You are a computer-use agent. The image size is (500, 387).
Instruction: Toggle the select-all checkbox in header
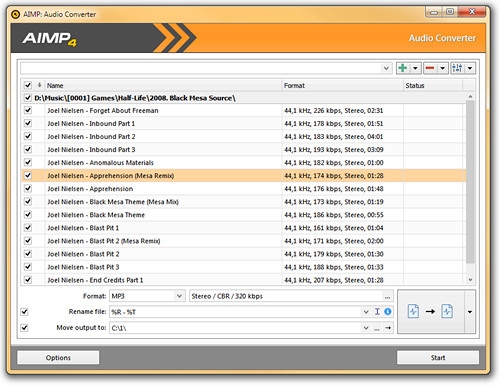(x=28, y=85)
